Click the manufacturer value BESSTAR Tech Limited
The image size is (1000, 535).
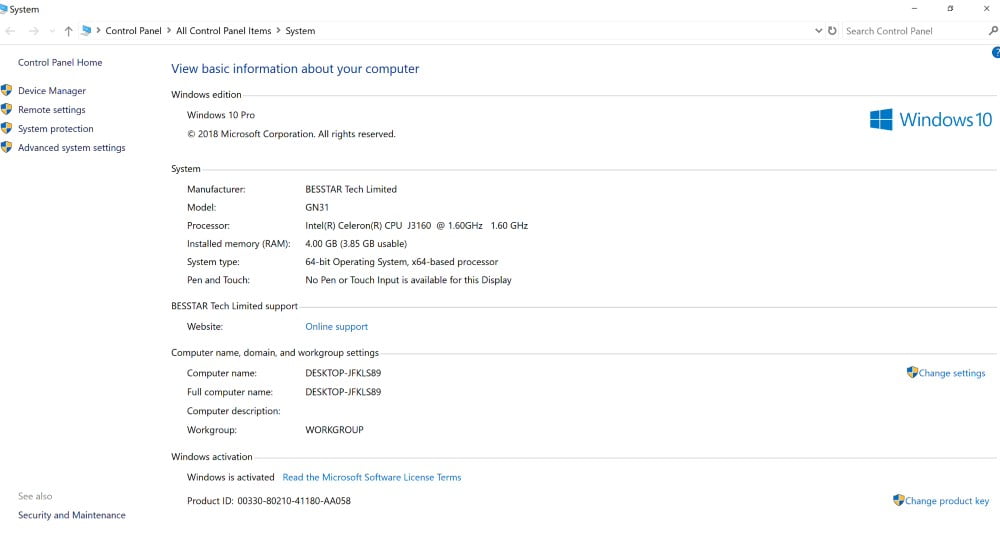pyautogui.click(x=351, y=189)
